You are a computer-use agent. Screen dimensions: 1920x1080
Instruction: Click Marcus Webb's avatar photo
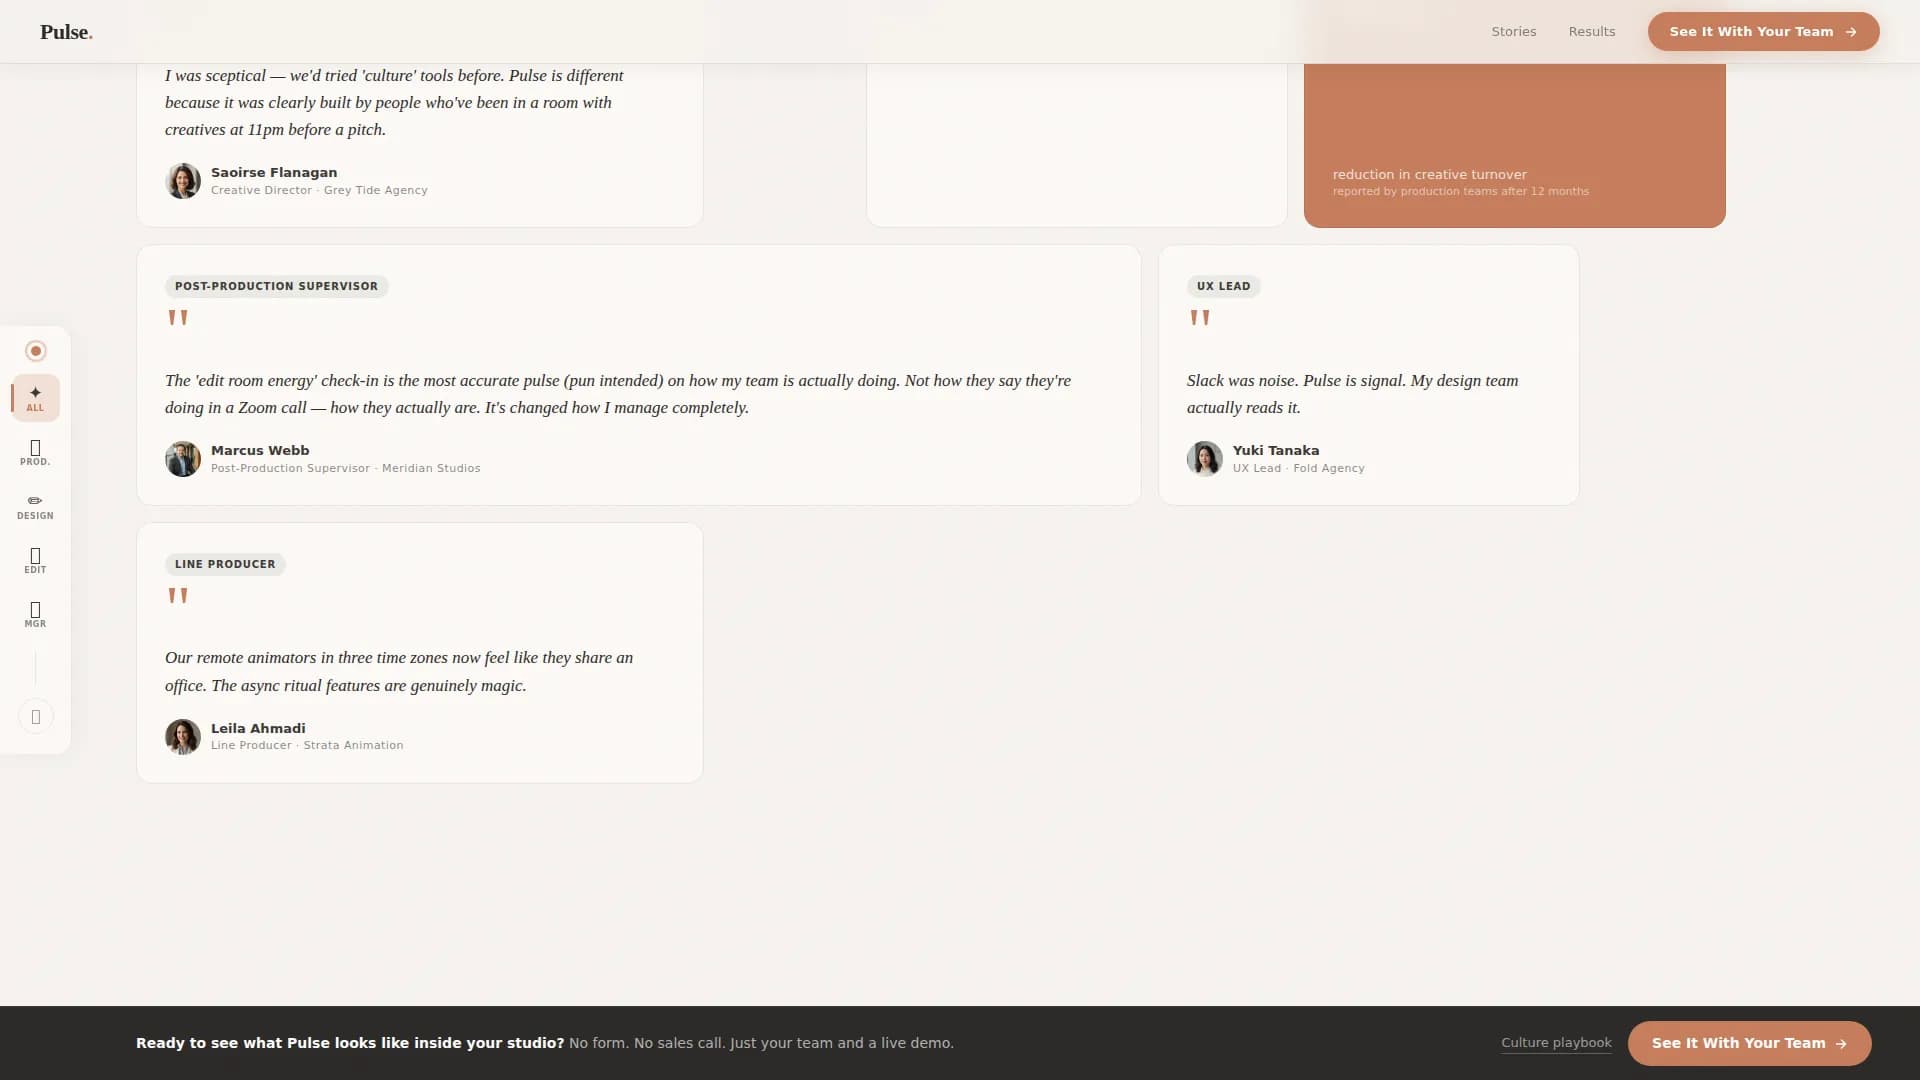pos(183,459)
